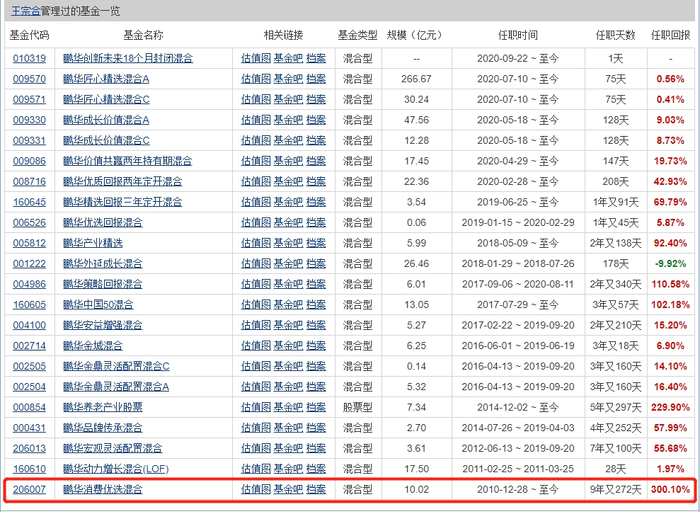
Task: Open fund 鹏华安益增强混合
Action: pyautogui.click(x=103, y=325)
